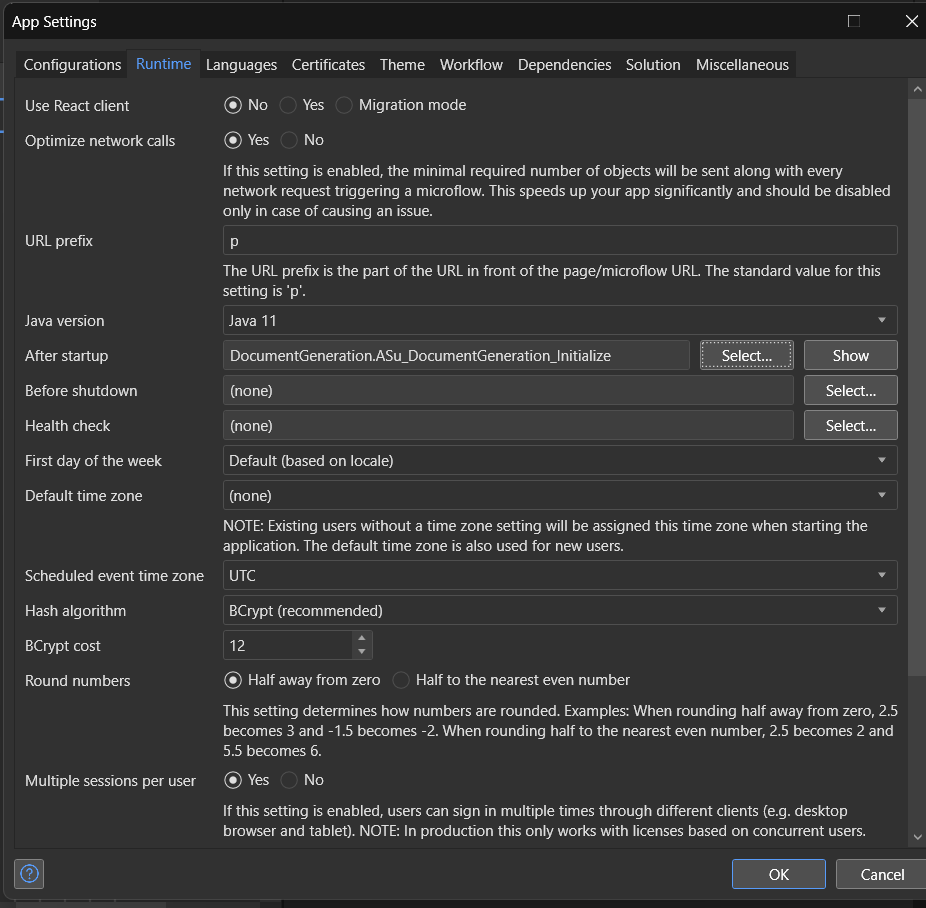Screen dimensions: 926x908
Task: Edit the URL prefix field
Action: click(558, 240)
